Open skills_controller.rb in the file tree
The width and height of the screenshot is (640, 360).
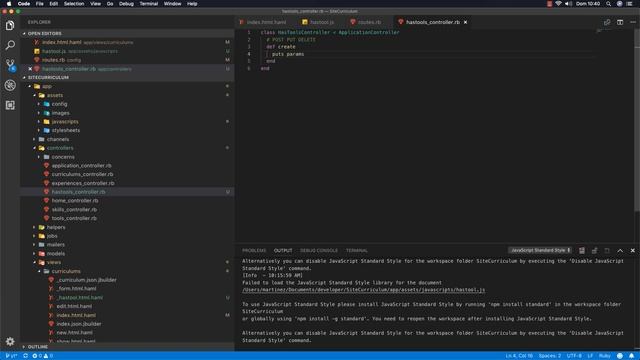[74, 209]
